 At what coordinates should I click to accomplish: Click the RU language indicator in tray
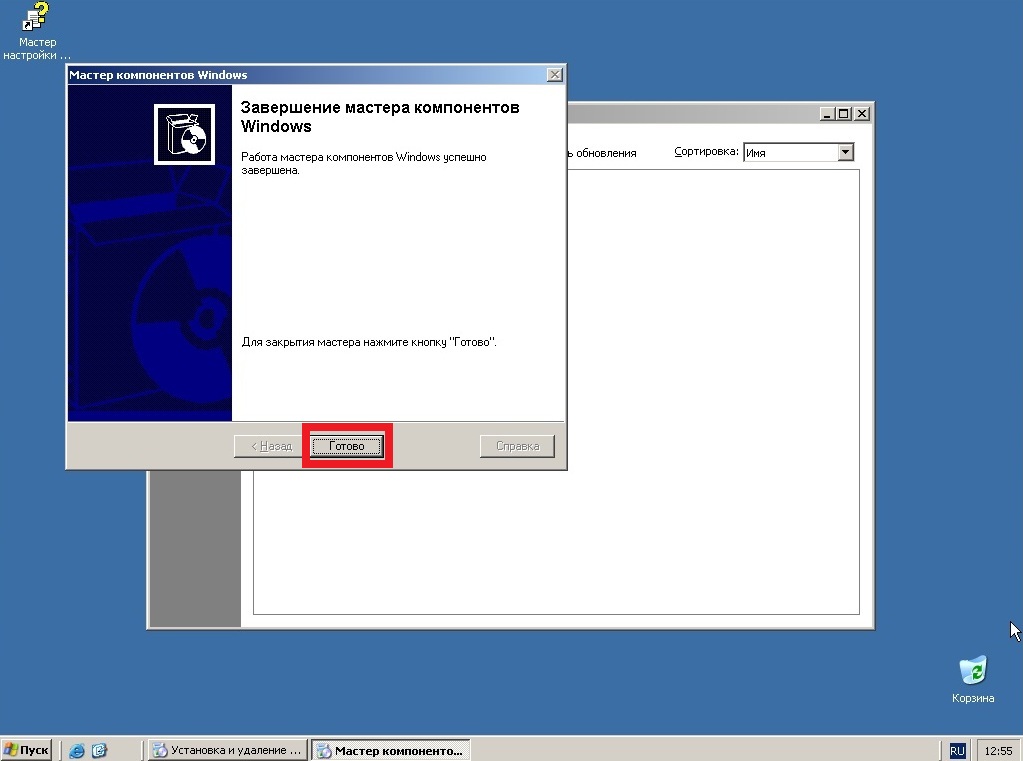coord(956,751)
